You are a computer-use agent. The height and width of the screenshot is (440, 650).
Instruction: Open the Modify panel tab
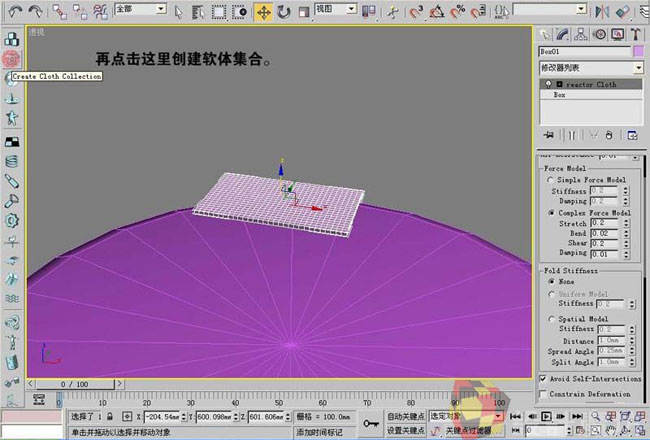tap(563, 34)
